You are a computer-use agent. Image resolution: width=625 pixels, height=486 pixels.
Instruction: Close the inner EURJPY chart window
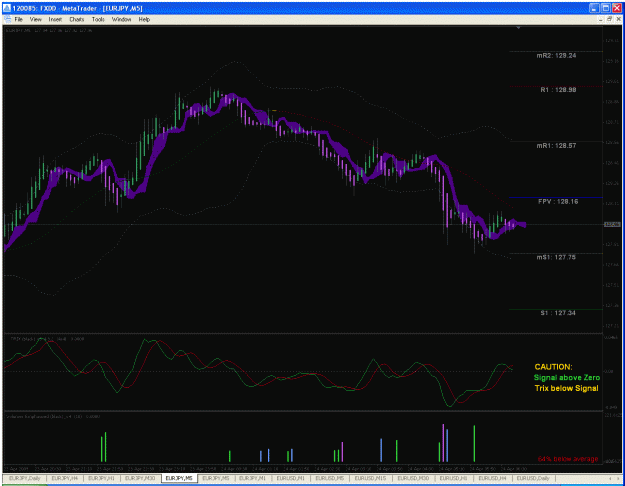619,19
